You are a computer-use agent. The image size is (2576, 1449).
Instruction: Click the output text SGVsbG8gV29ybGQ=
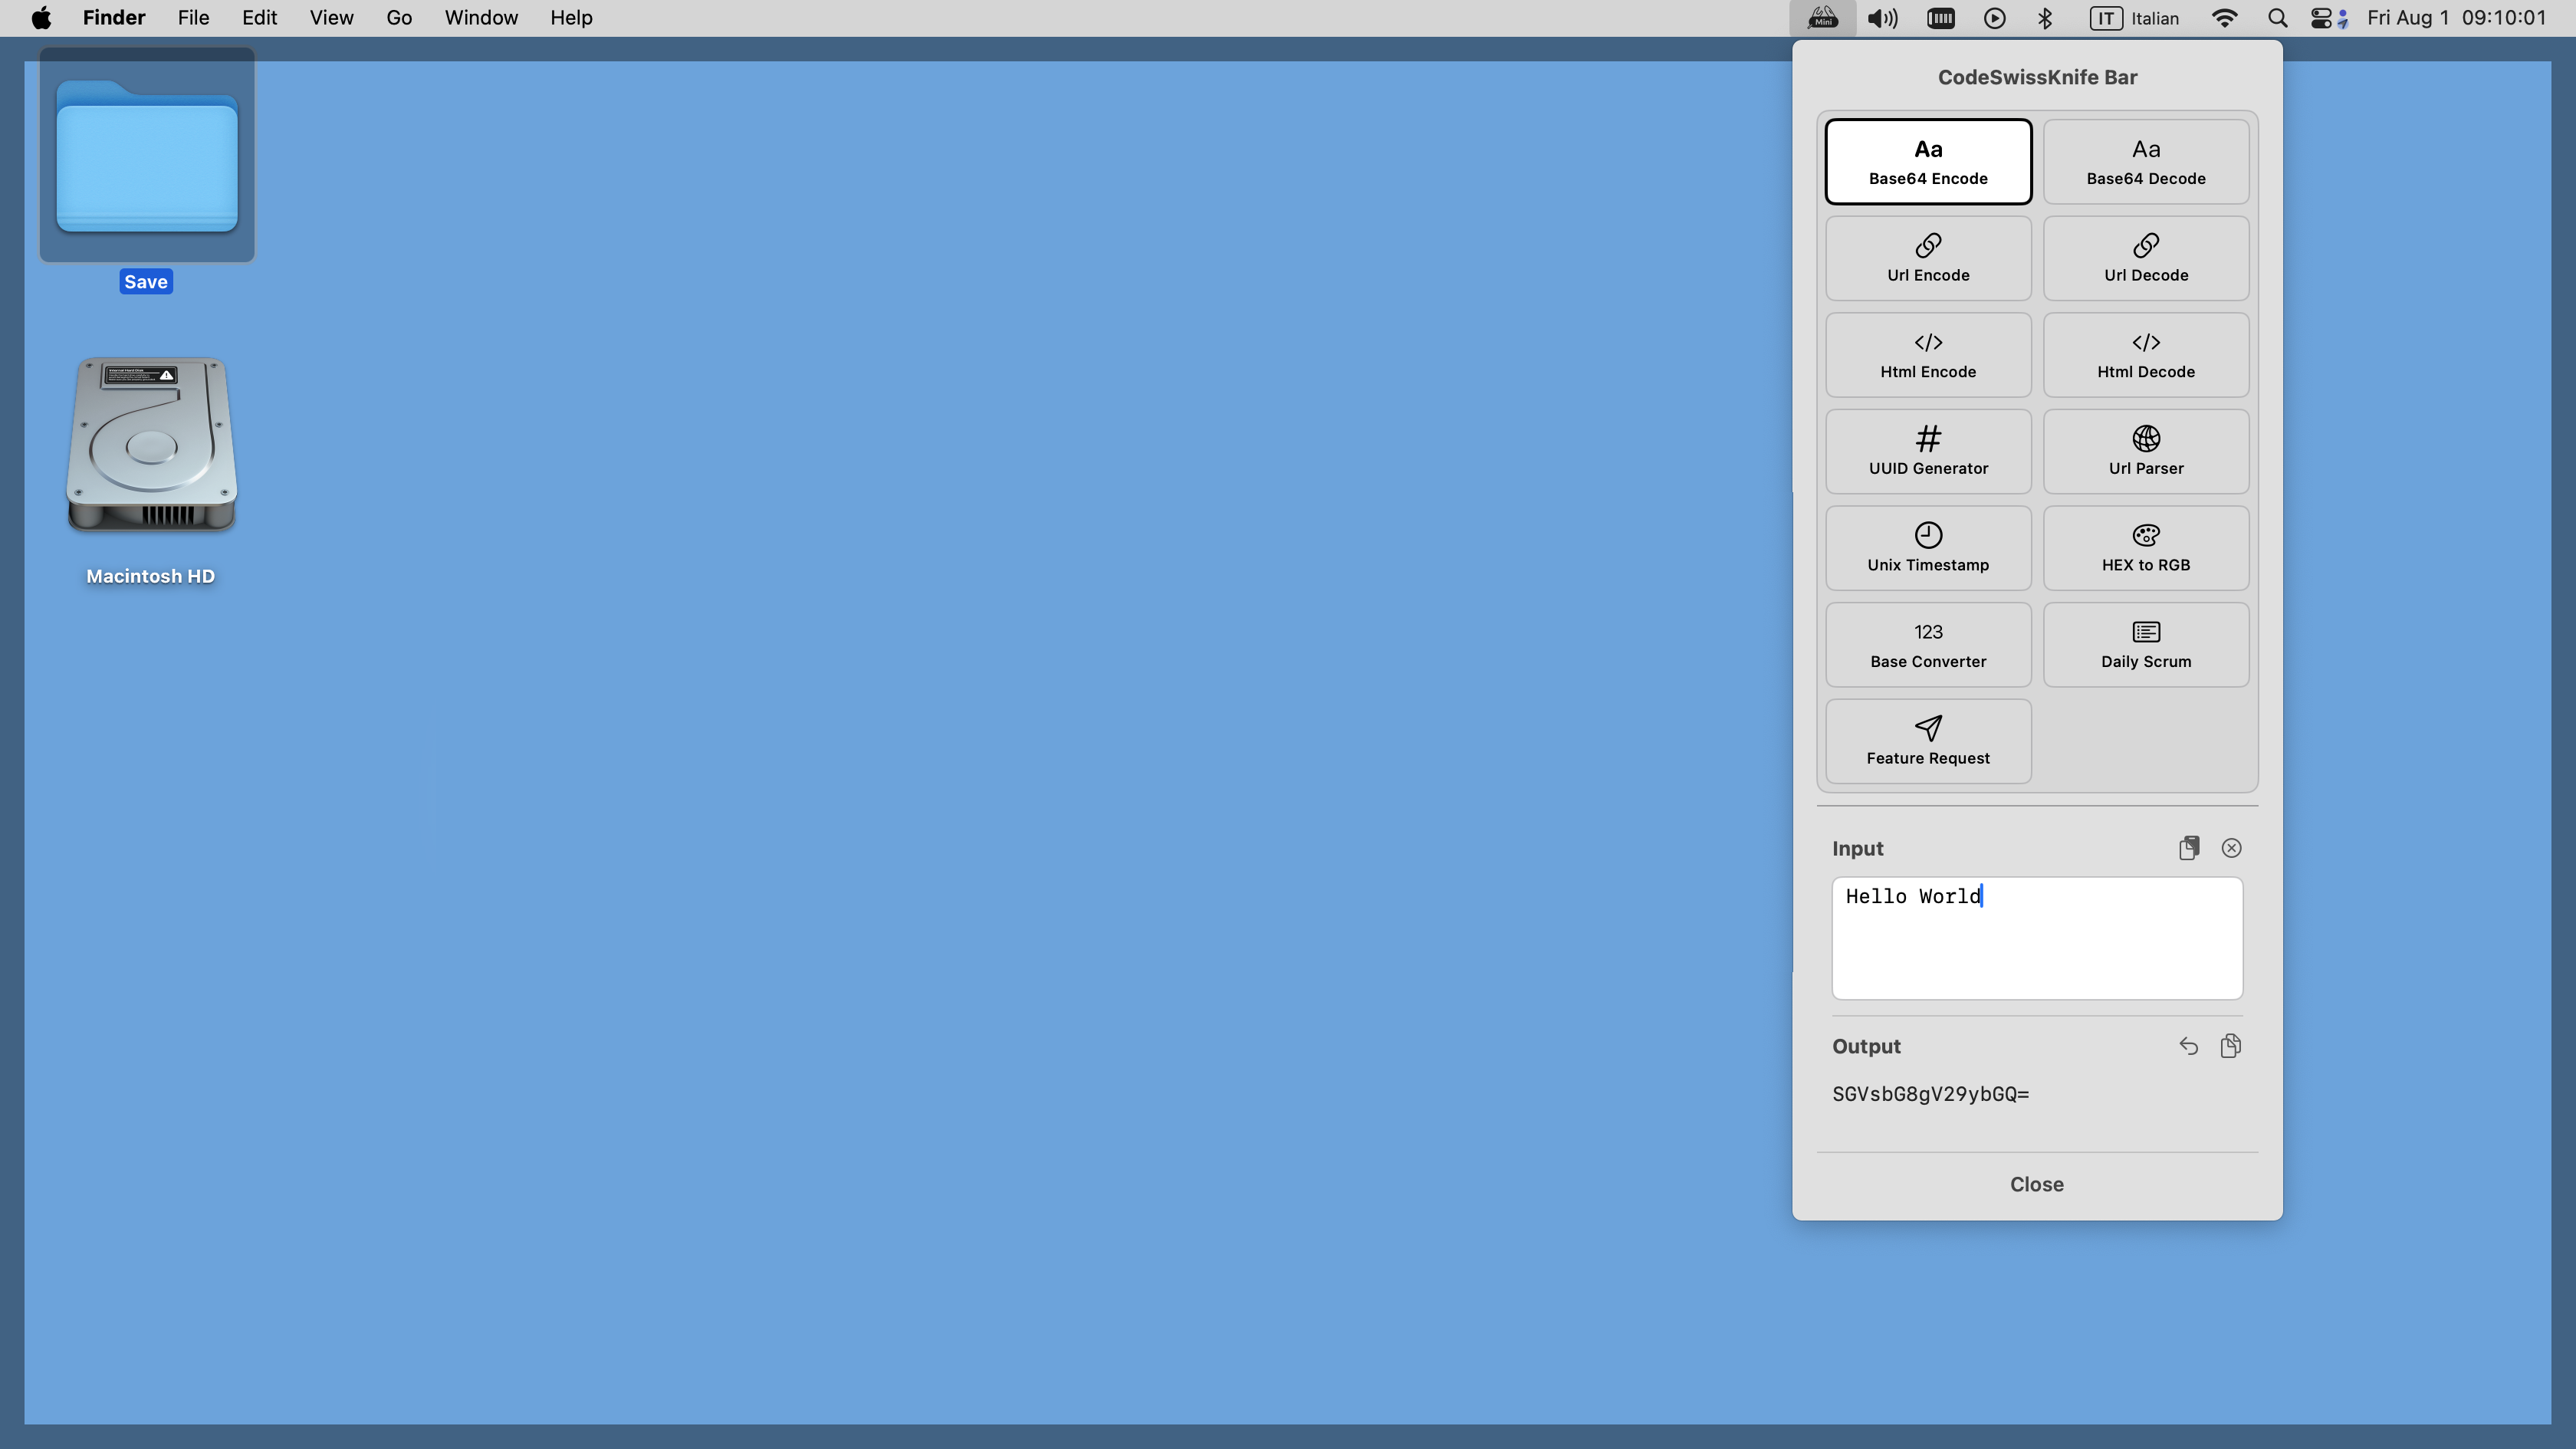pyautogui.click(x=1930, y=1094)
